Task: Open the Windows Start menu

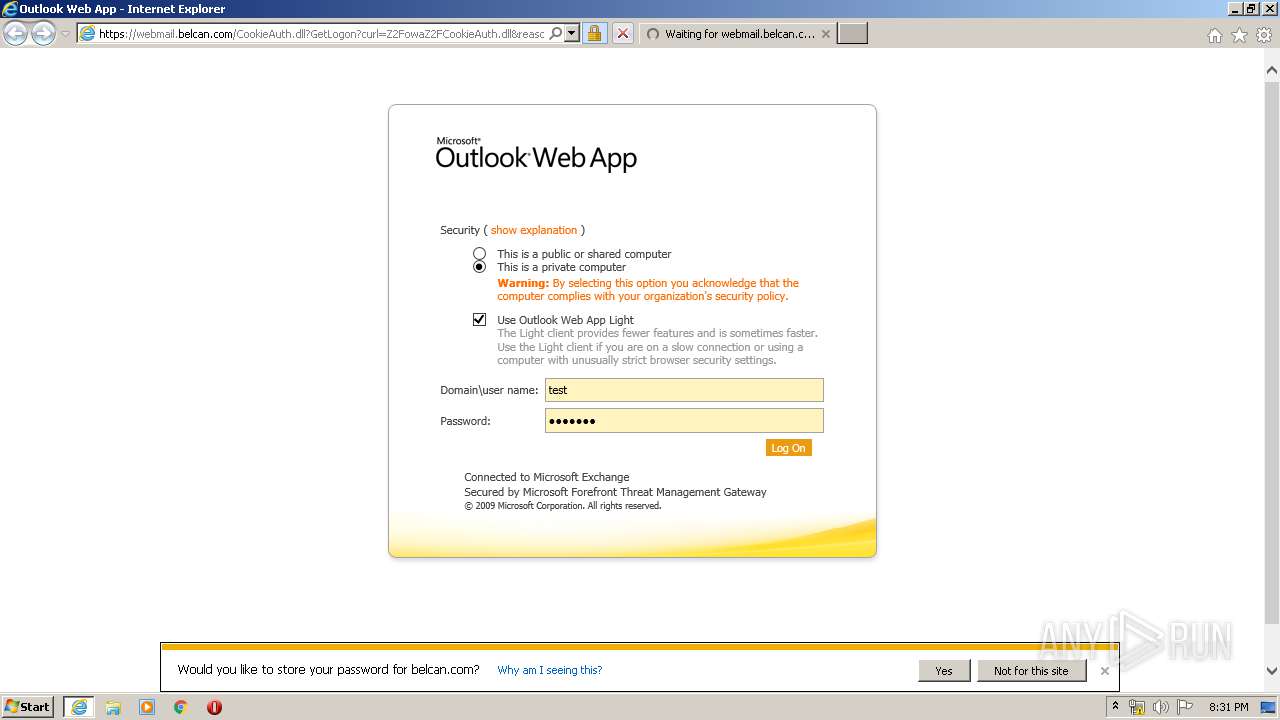Action: pyautogui.click(x=28, y=707)
